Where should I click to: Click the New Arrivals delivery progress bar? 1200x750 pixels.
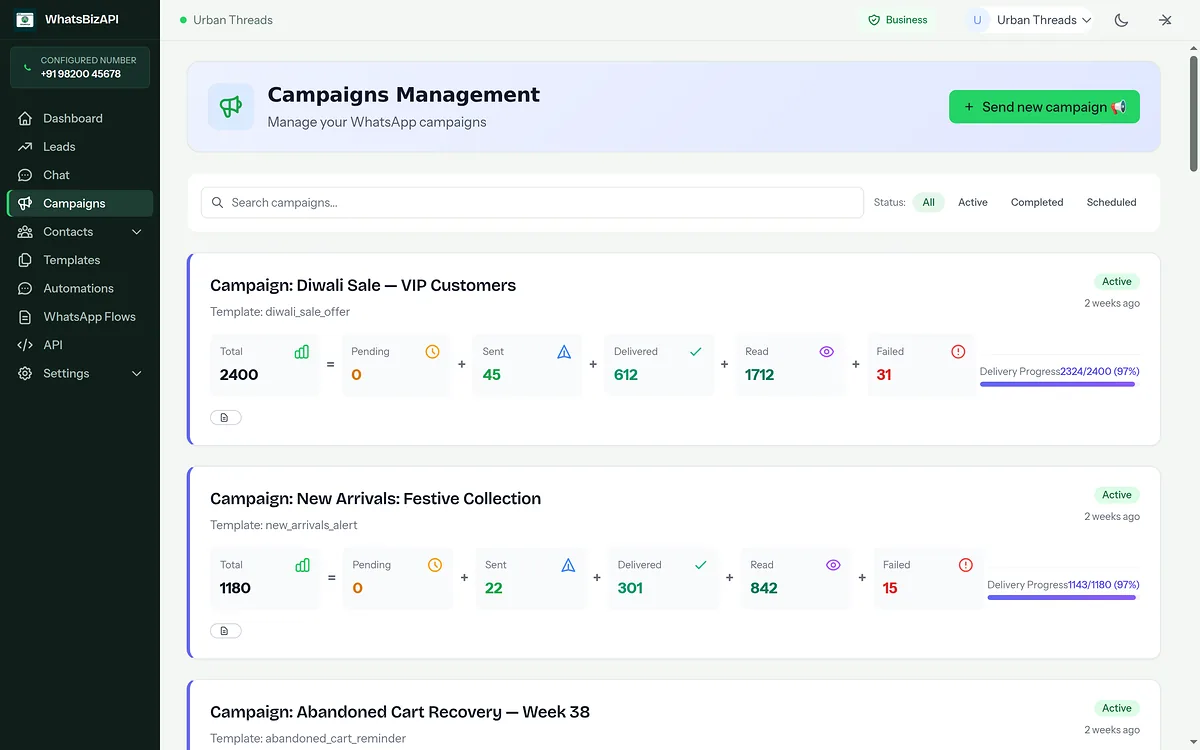pyautogui.click(x=1062, y=597)
